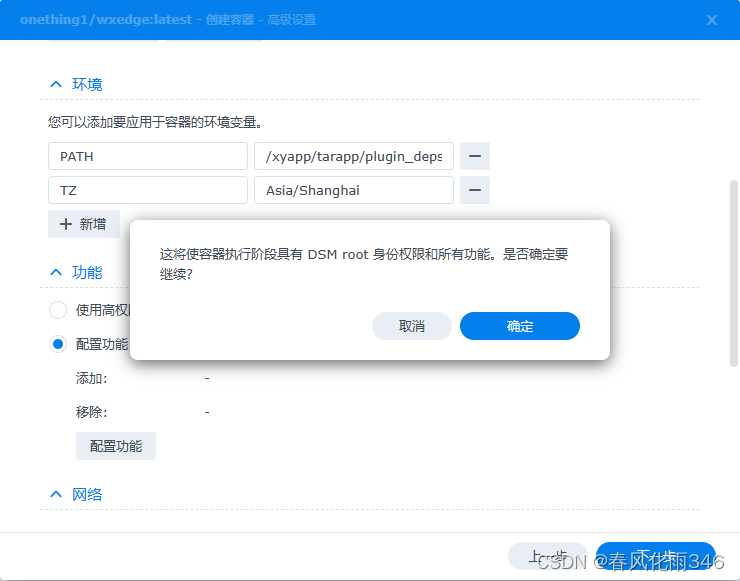Viewport: 740px width, 581px height.
Task: Select the 配置功能 radio option
Action: 58,344
